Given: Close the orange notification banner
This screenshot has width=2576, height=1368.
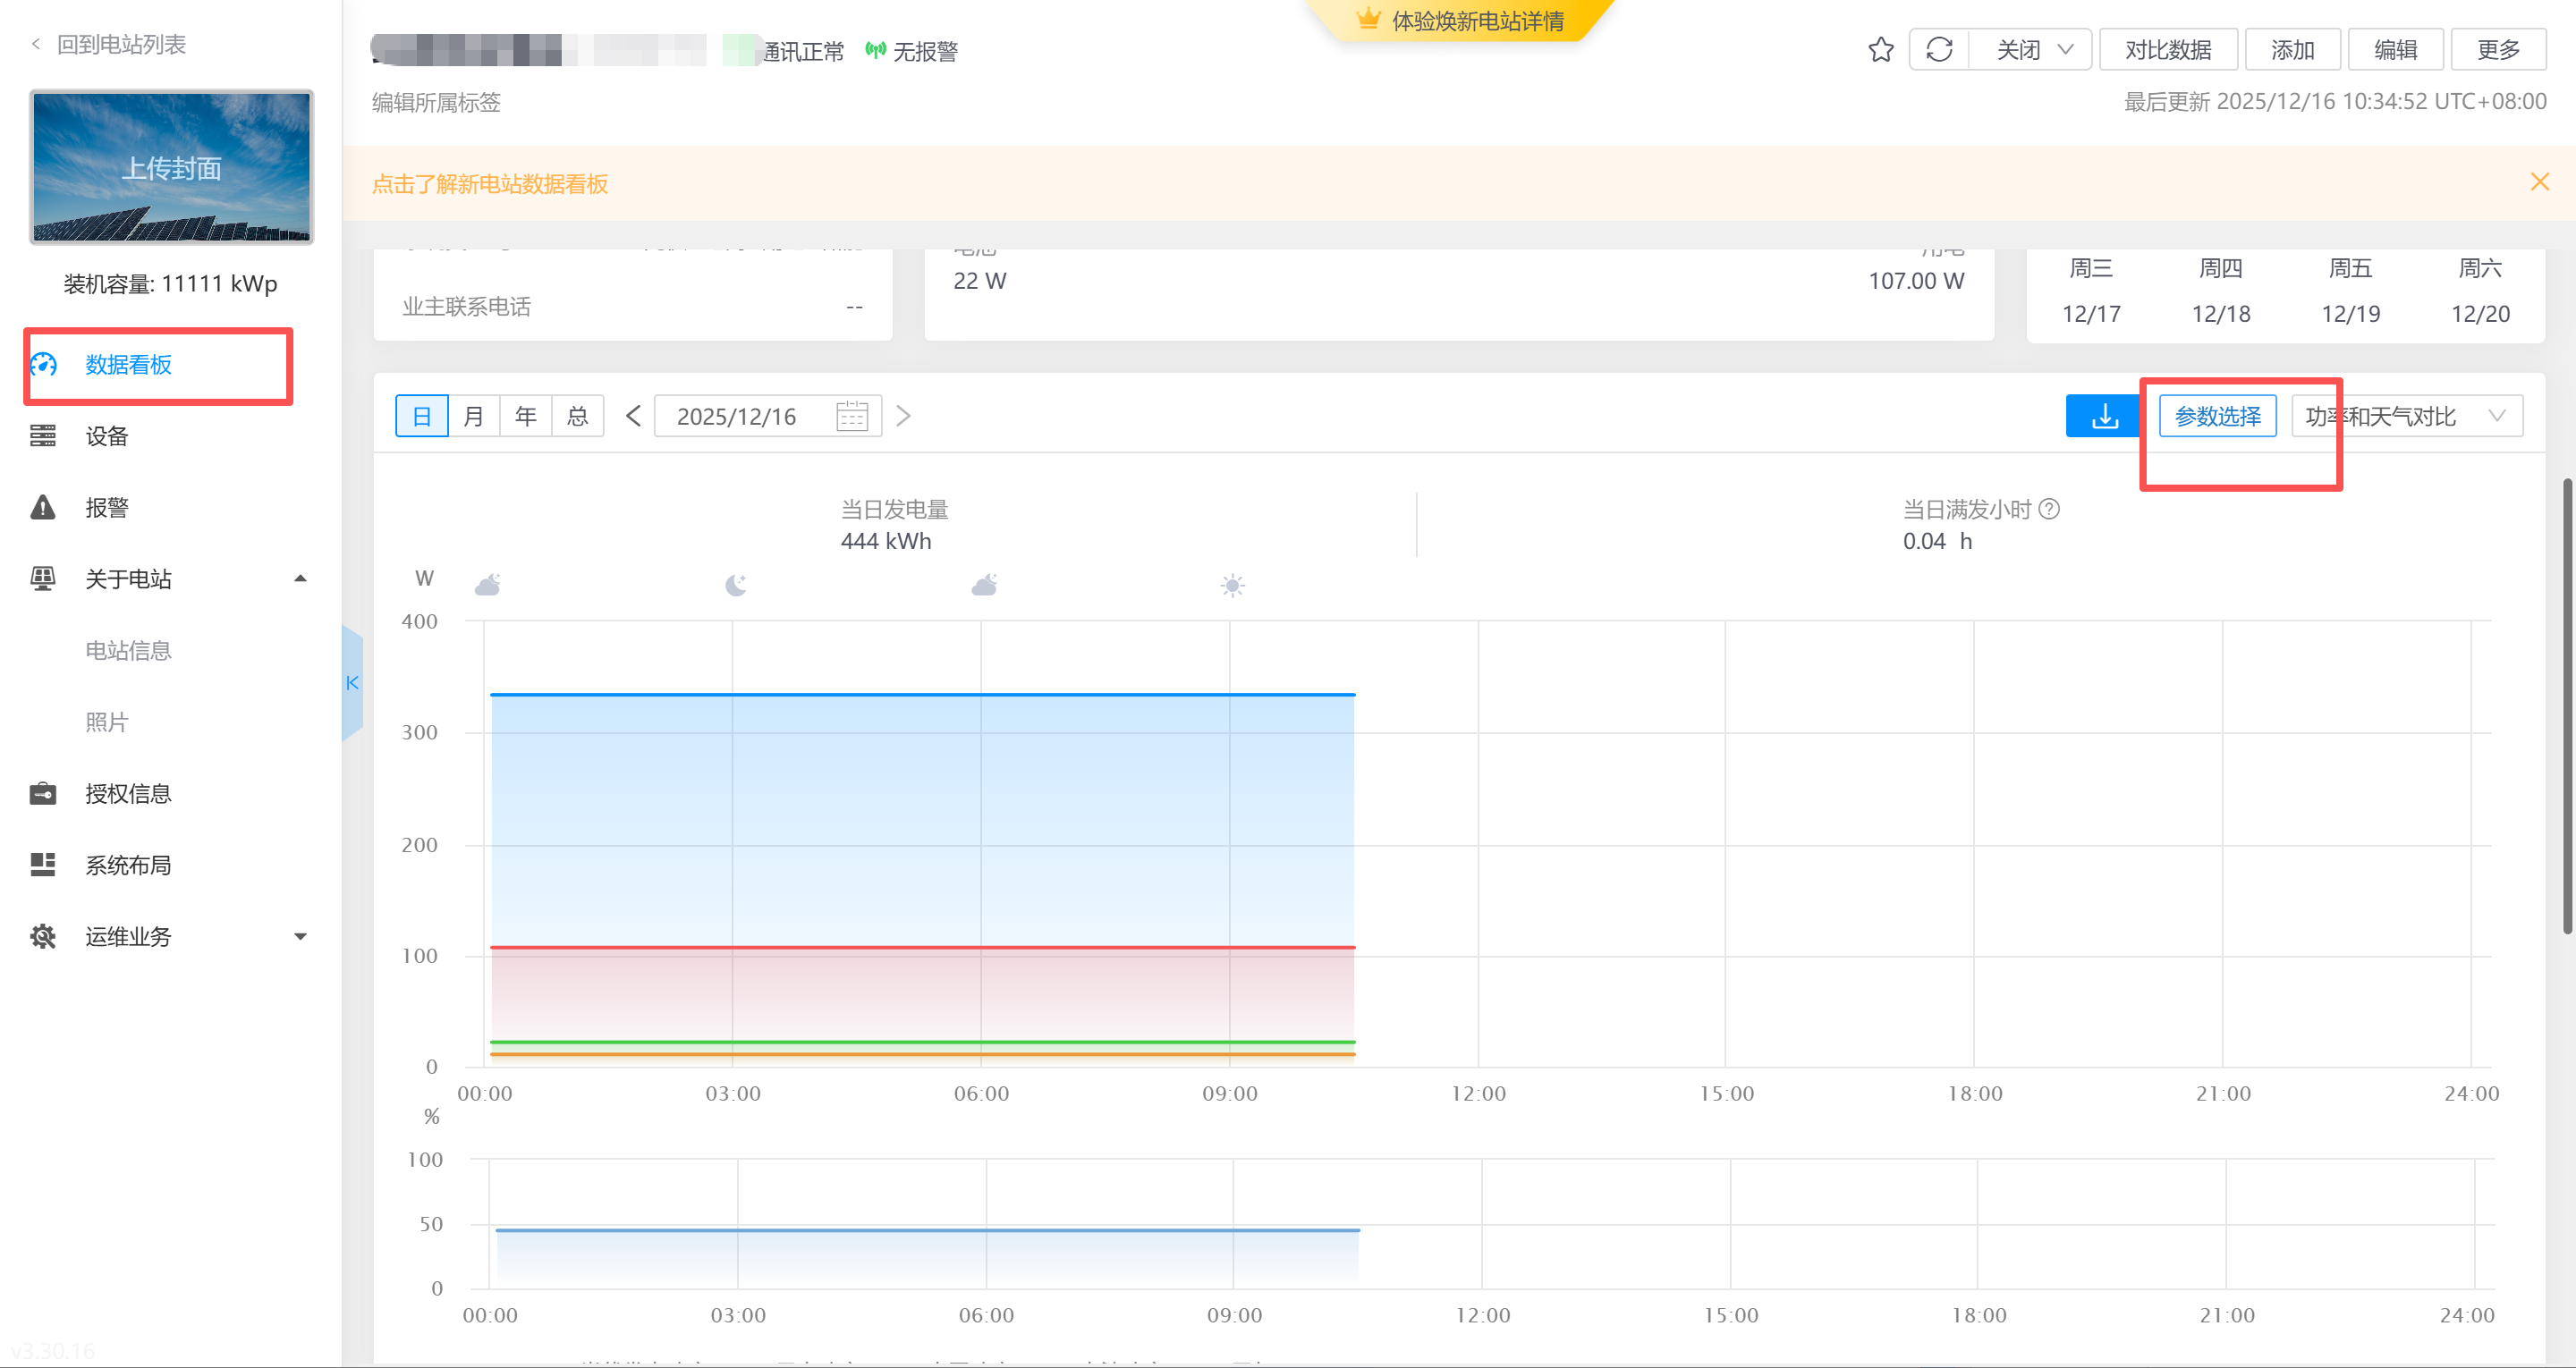Looking at the screenshot, I should (2539, 182).
